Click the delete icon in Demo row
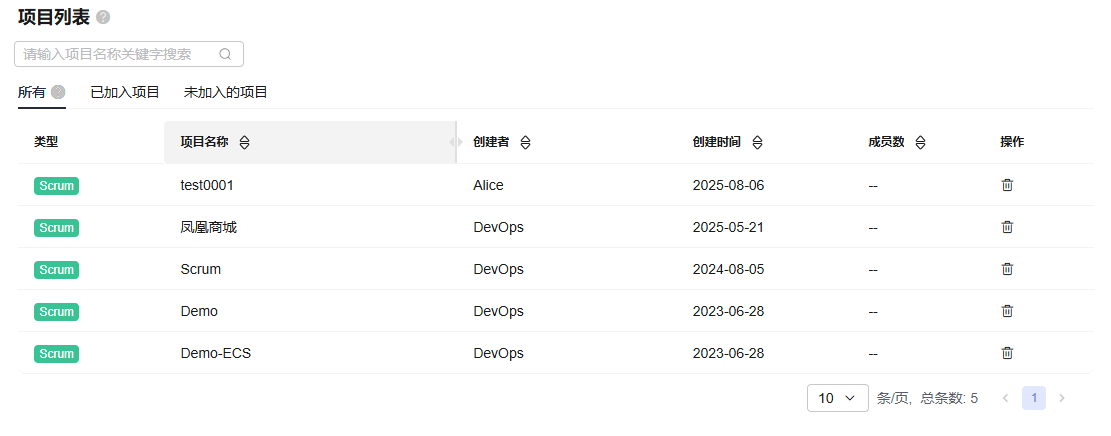This screenshot has height=436, width=1111. point(1007,311)
